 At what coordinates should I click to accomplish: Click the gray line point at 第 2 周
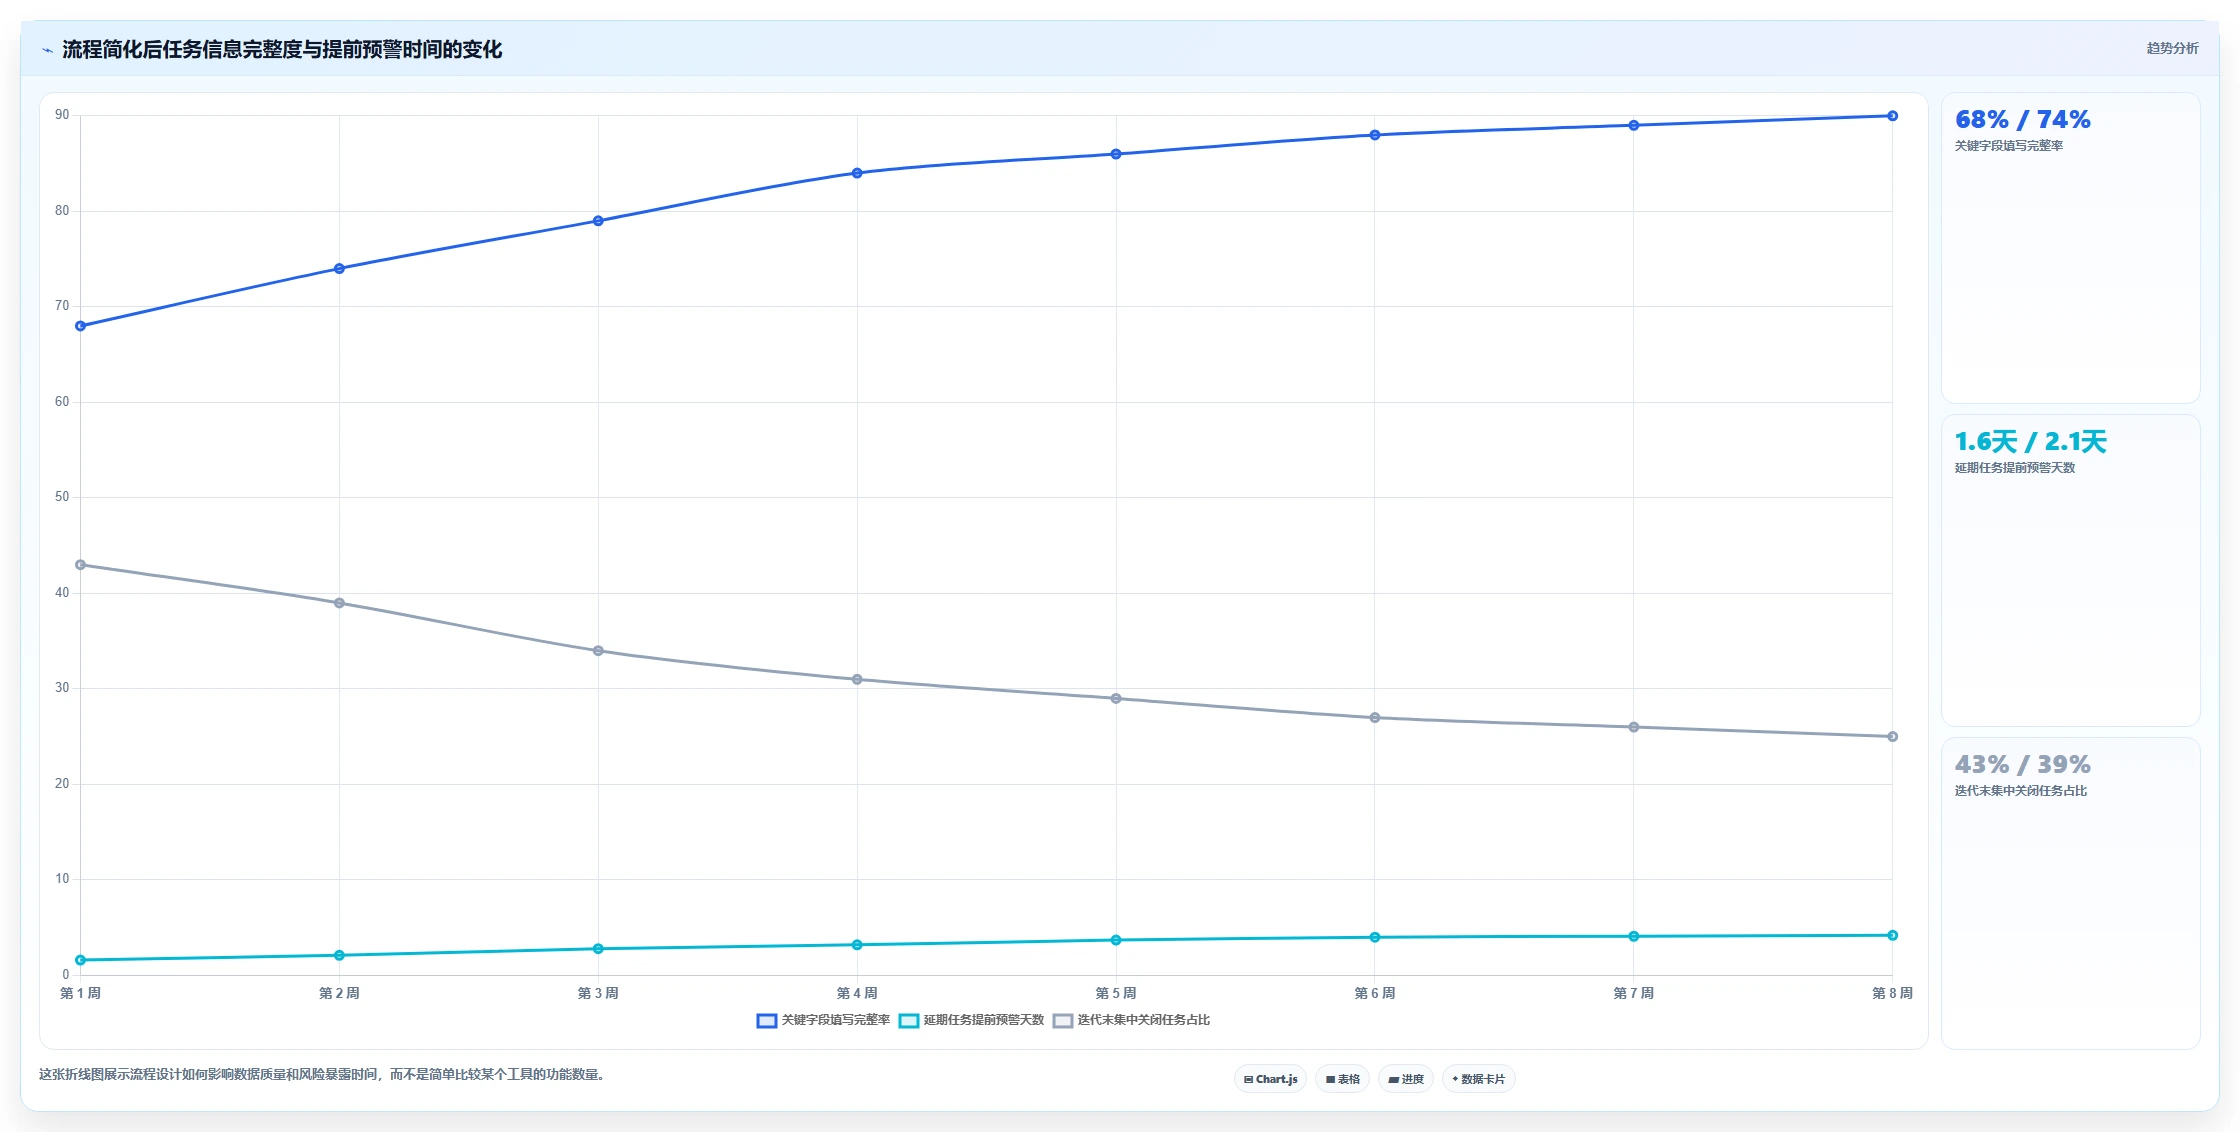point(339,603)
